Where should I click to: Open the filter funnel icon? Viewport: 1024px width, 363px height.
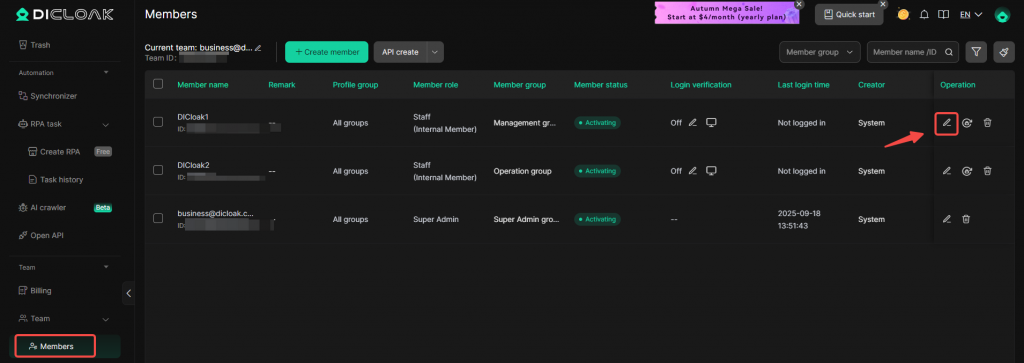coord(976,52)
